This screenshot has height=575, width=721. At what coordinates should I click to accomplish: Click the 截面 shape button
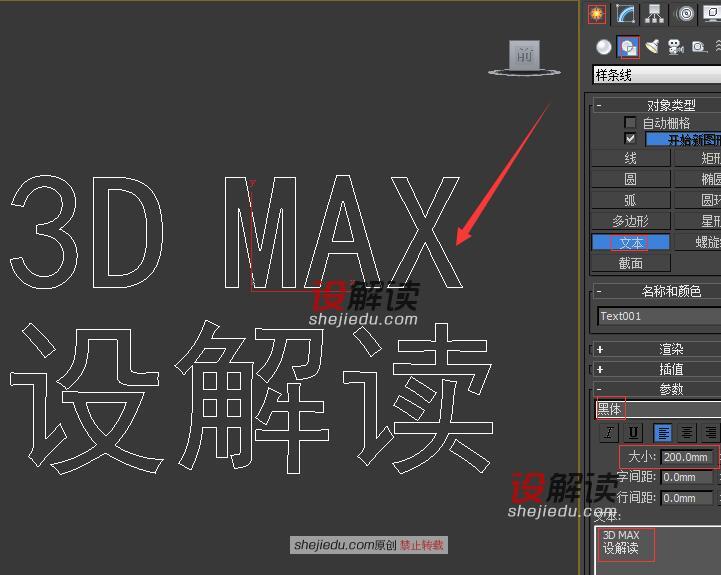(x=630, y=263)
